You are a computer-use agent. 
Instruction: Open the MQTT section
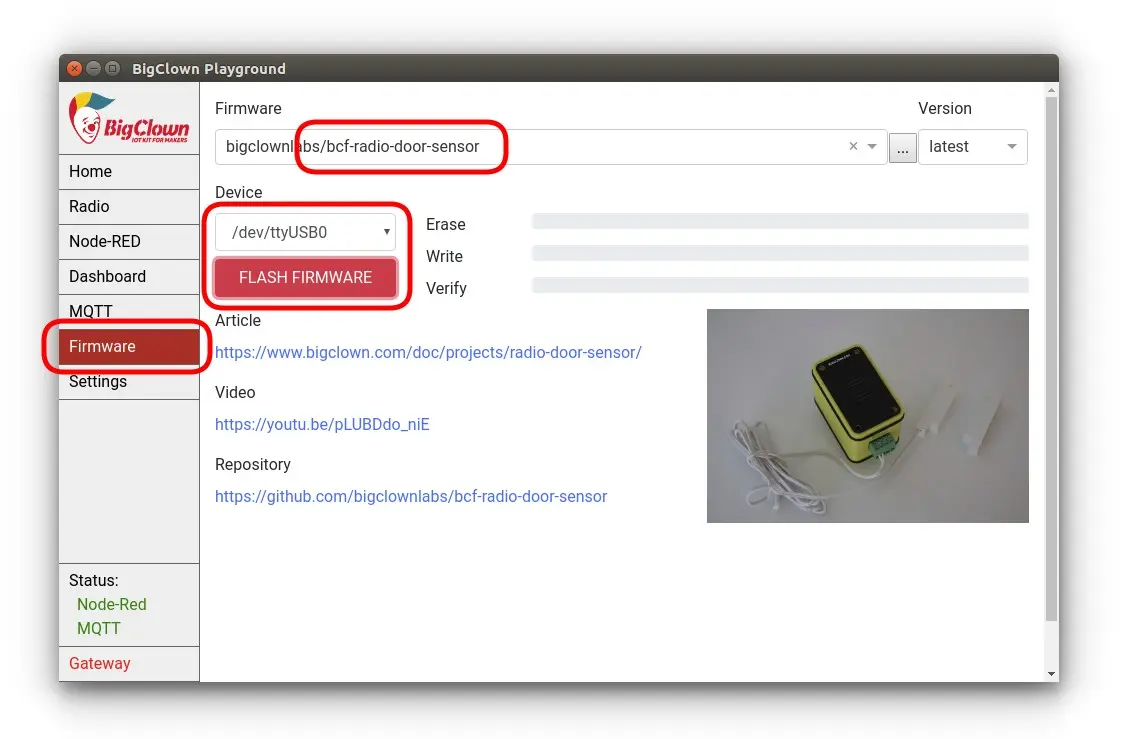pyautogui.click(x=129, y=311)
